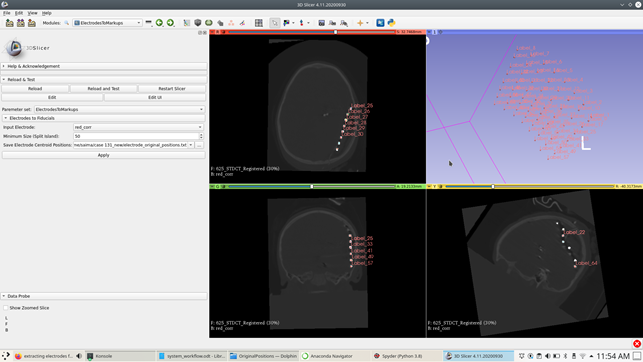Open the Extensions Manager icon

tap(380, 23)
